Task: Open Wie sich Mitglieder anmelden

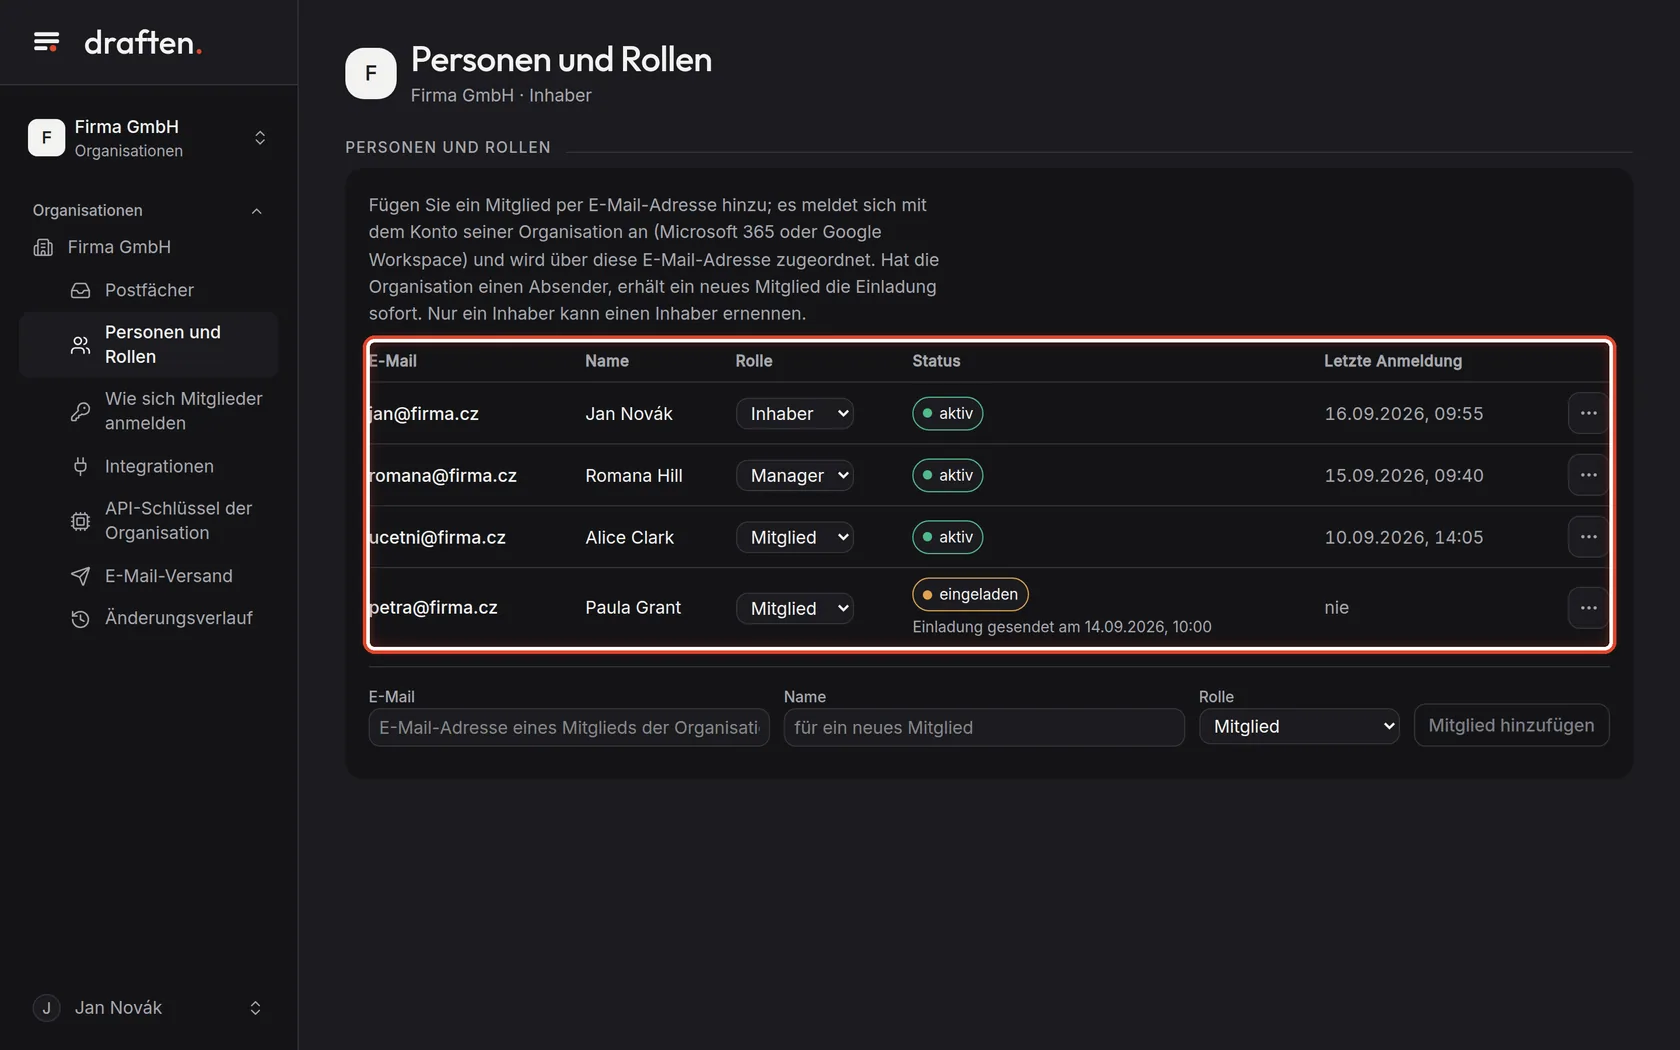Action: tap(183, 411)
